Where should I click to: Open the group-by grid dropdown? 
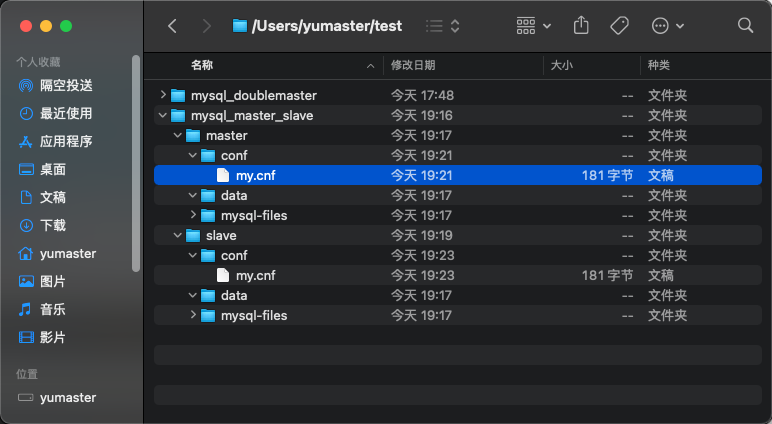tap(534, 26)
